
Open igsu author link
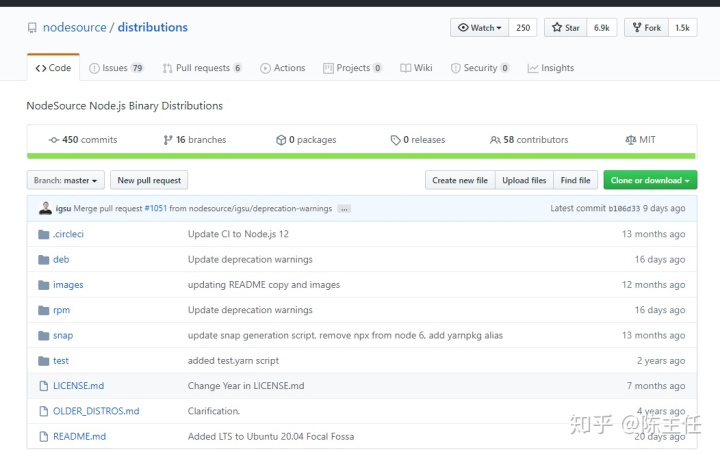(63, 208)
